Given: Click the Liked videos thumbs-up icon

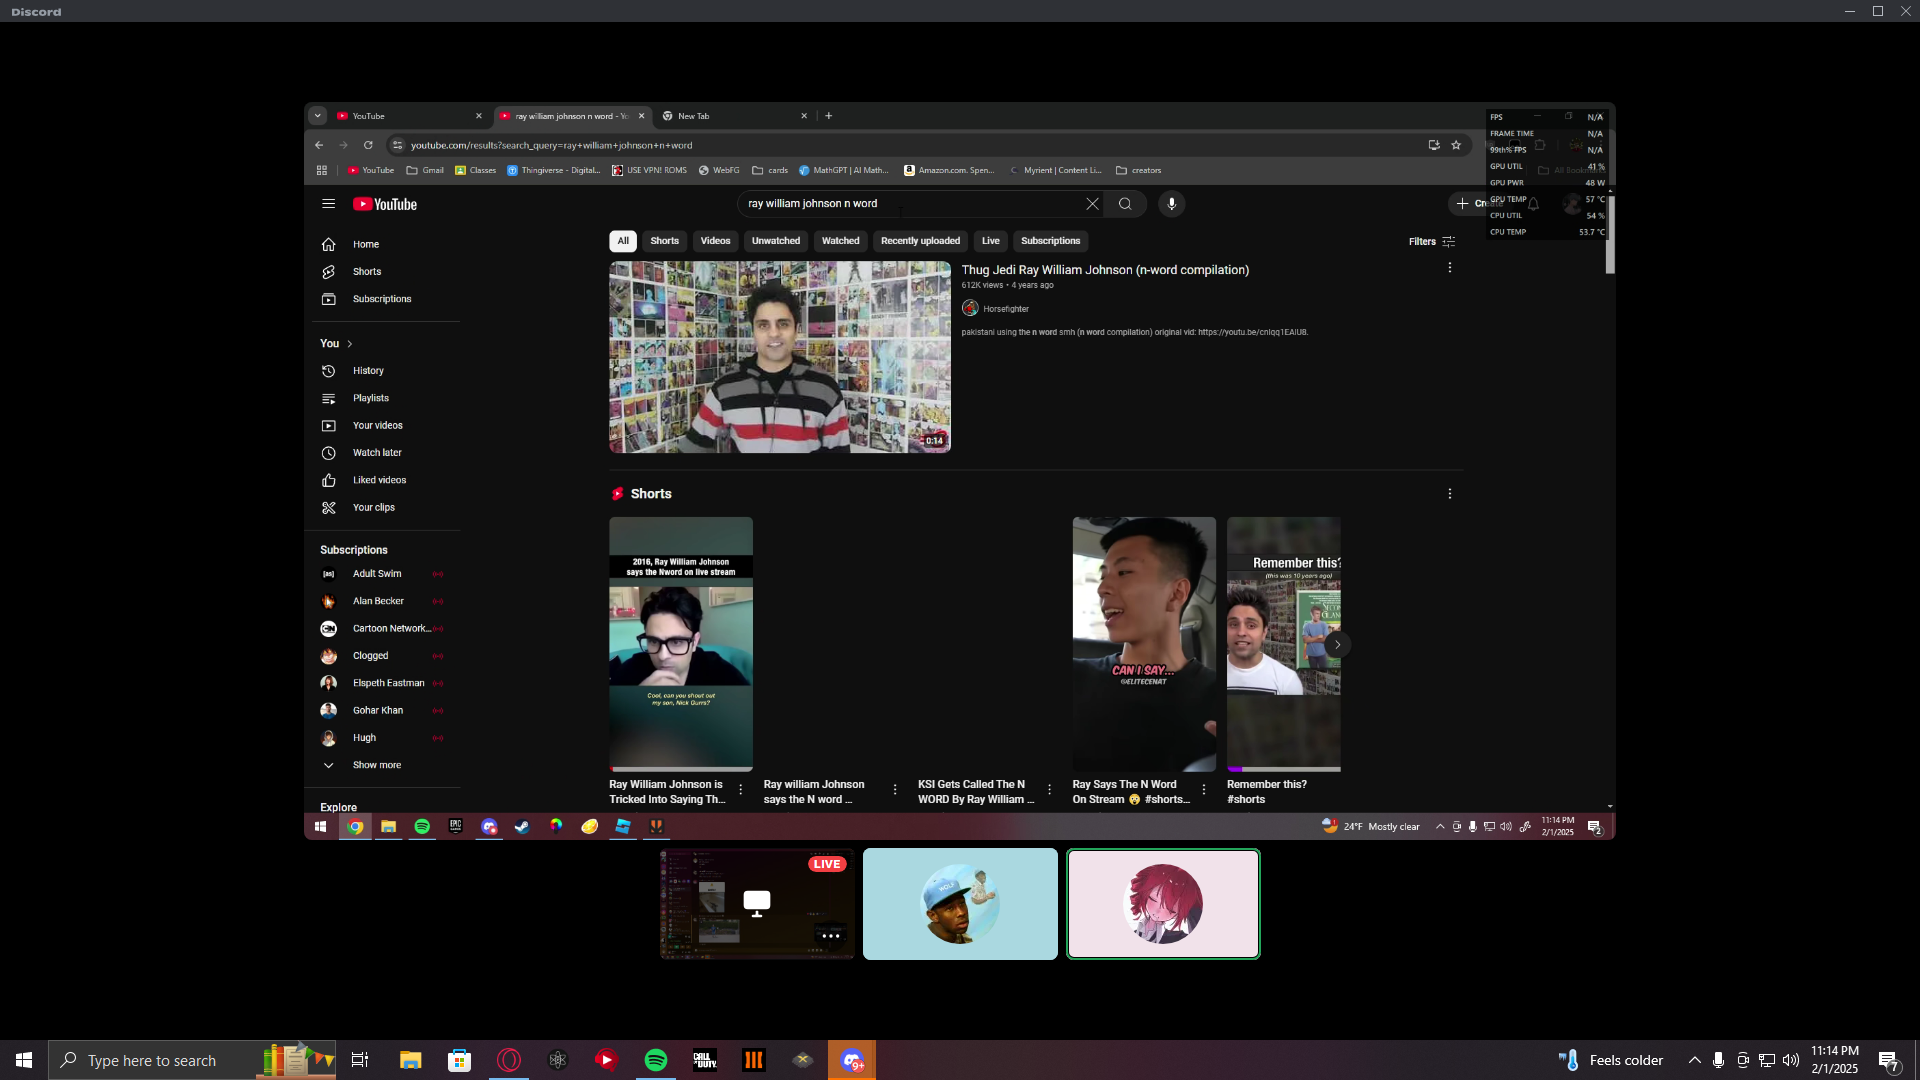Looking at the screenshot, I should pos(328,480).
